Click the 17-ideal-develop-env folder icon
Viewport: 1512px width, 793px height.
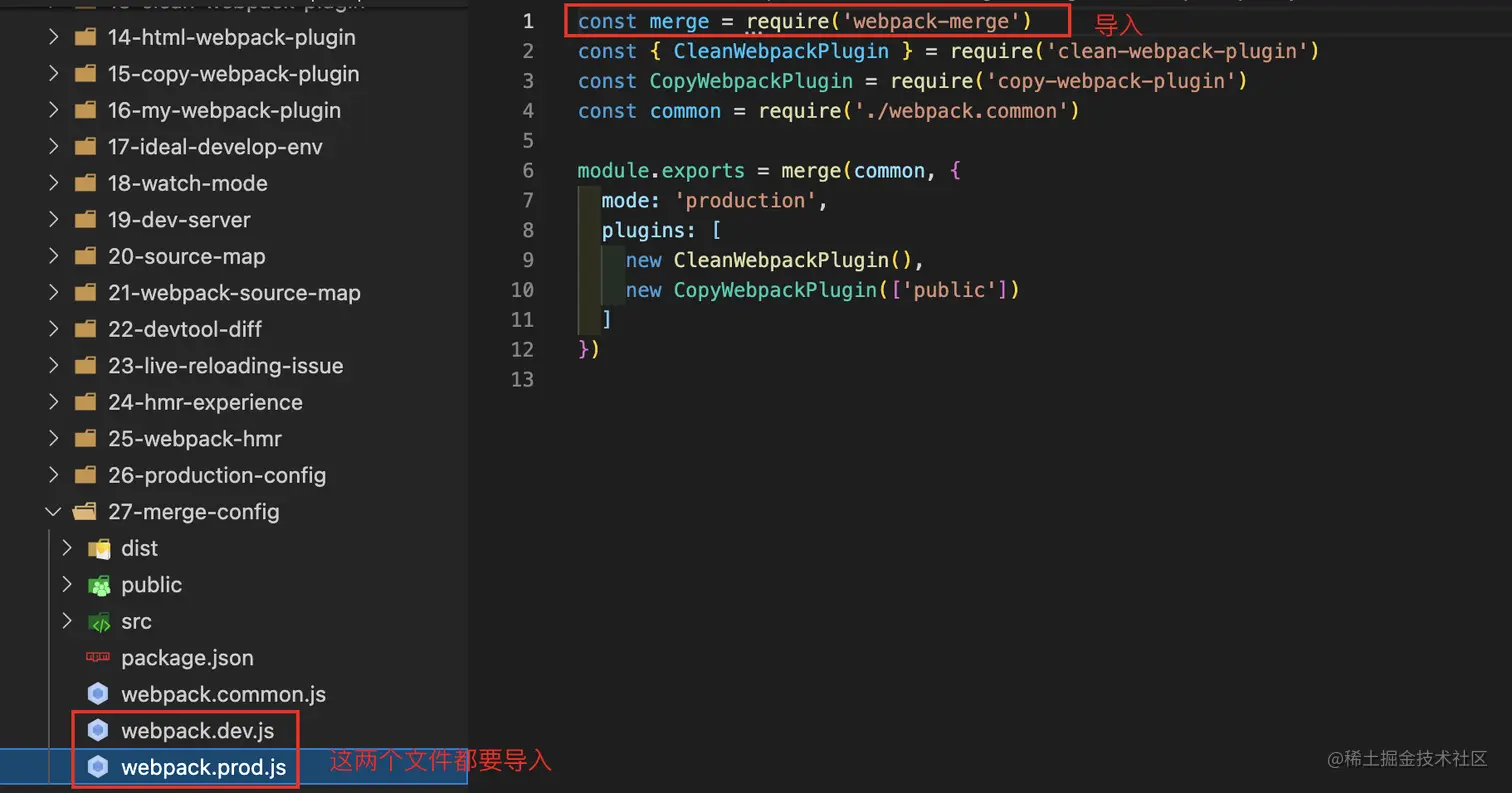pyautogui.click(x=85, y=147)
